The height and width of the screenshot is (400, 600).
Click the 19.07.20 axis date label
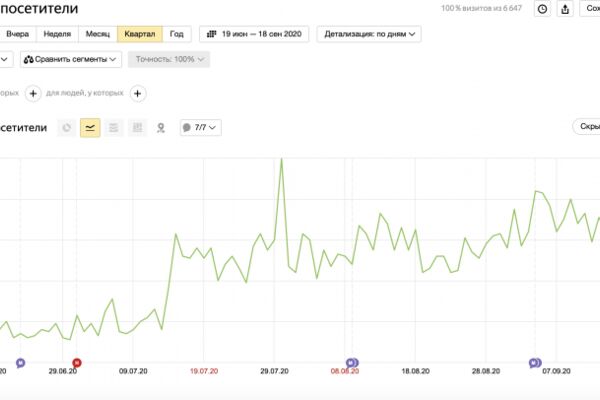pyautogui.click(x=204, y=371)
